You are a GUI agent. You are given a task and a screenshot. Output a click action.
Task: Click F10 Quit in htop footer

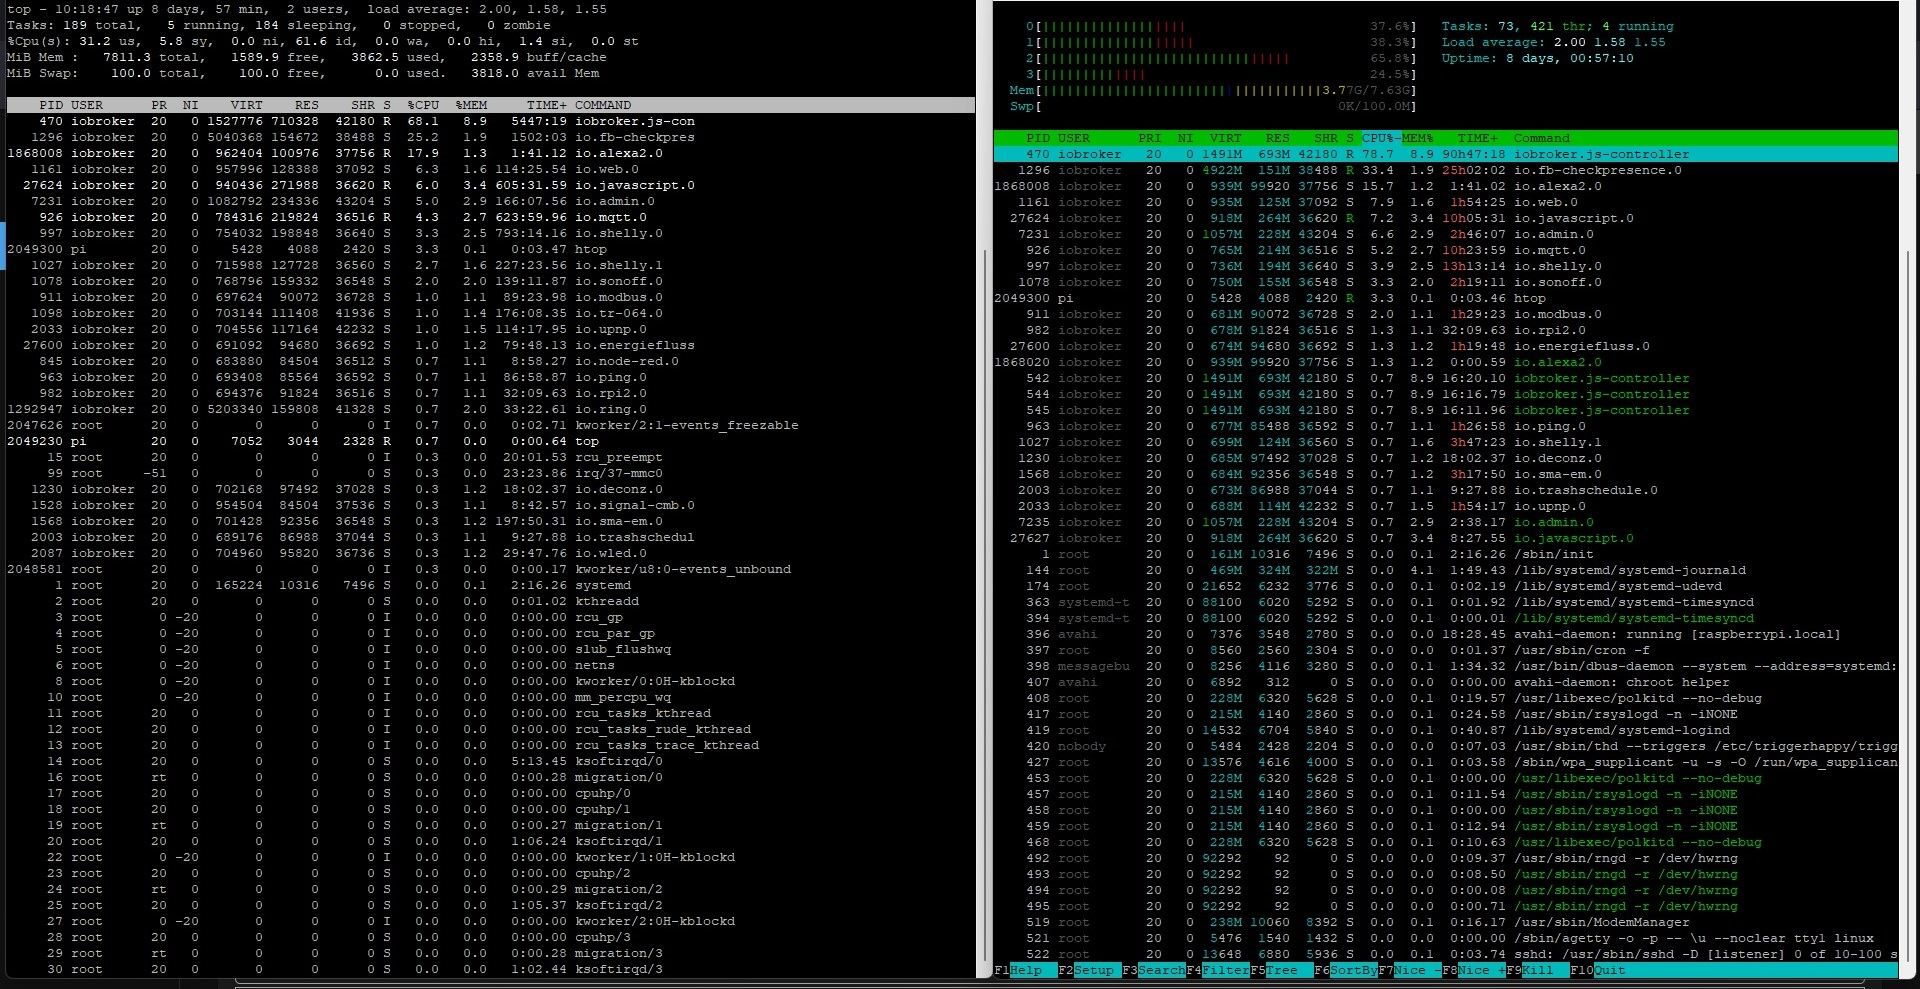[1598, 970]
